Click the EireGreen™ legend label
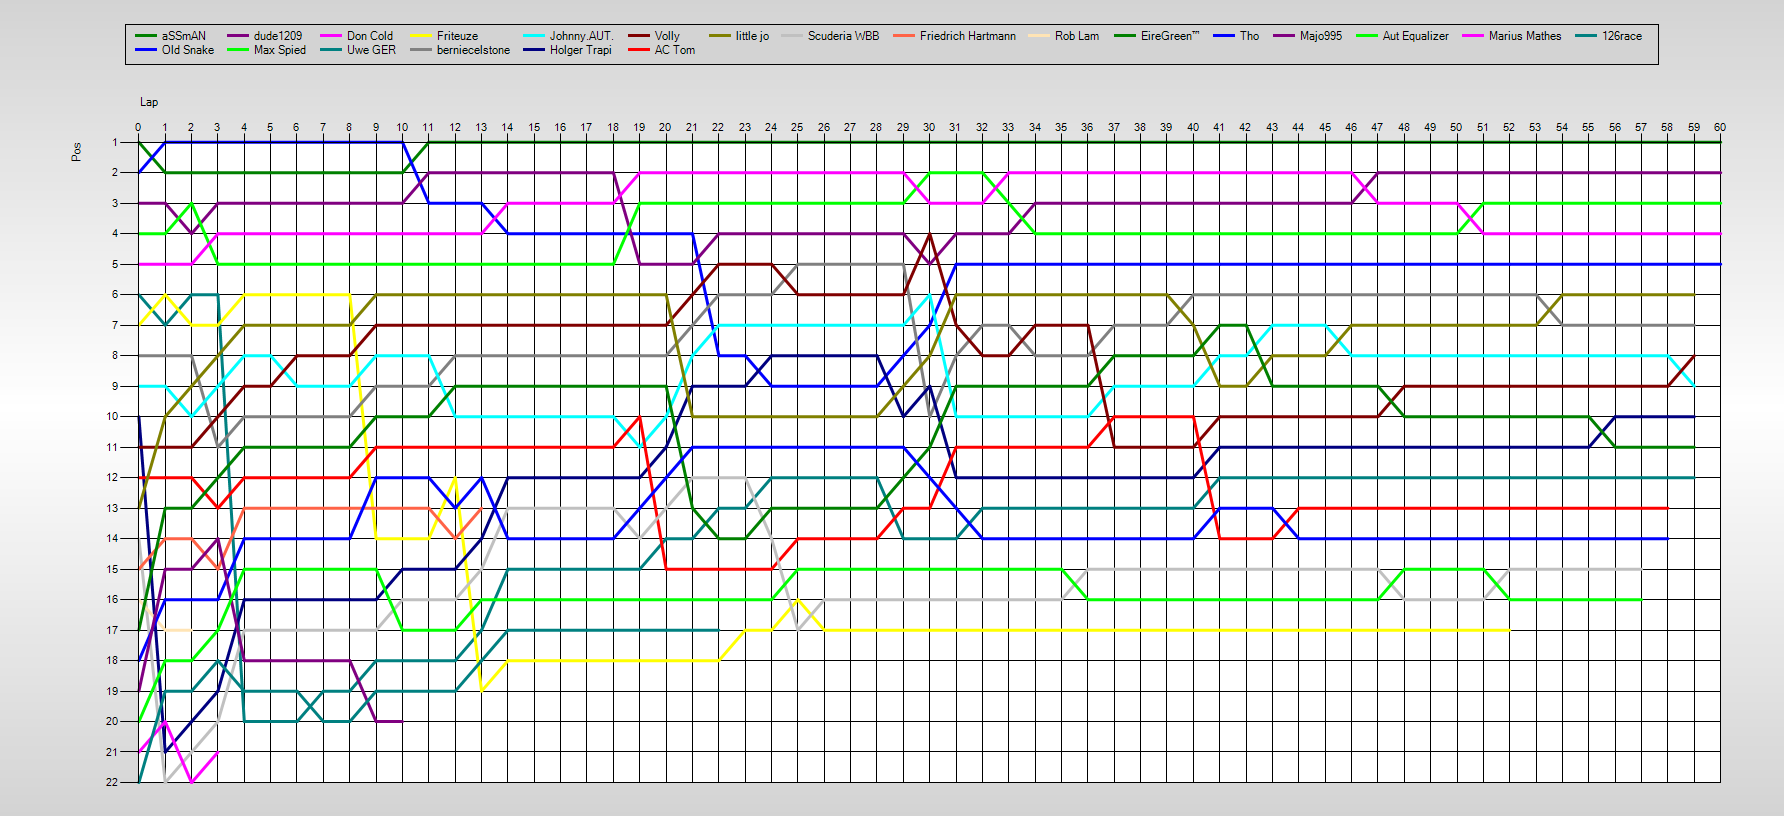1784x816 pixels. pyautogui.click(x=1170, y=36)
